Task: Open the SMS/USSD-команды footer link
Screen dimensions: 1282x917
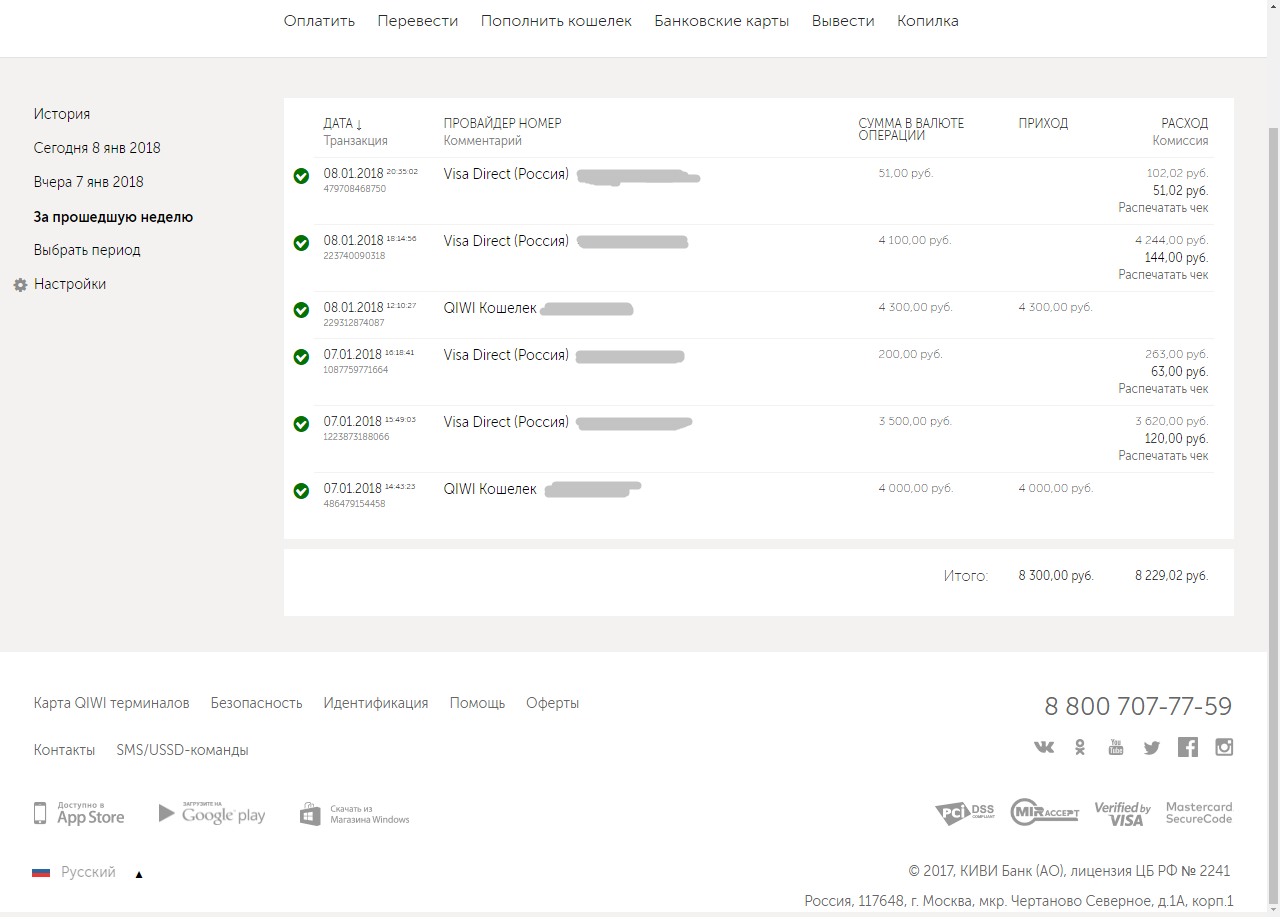Action: point(182,750)
